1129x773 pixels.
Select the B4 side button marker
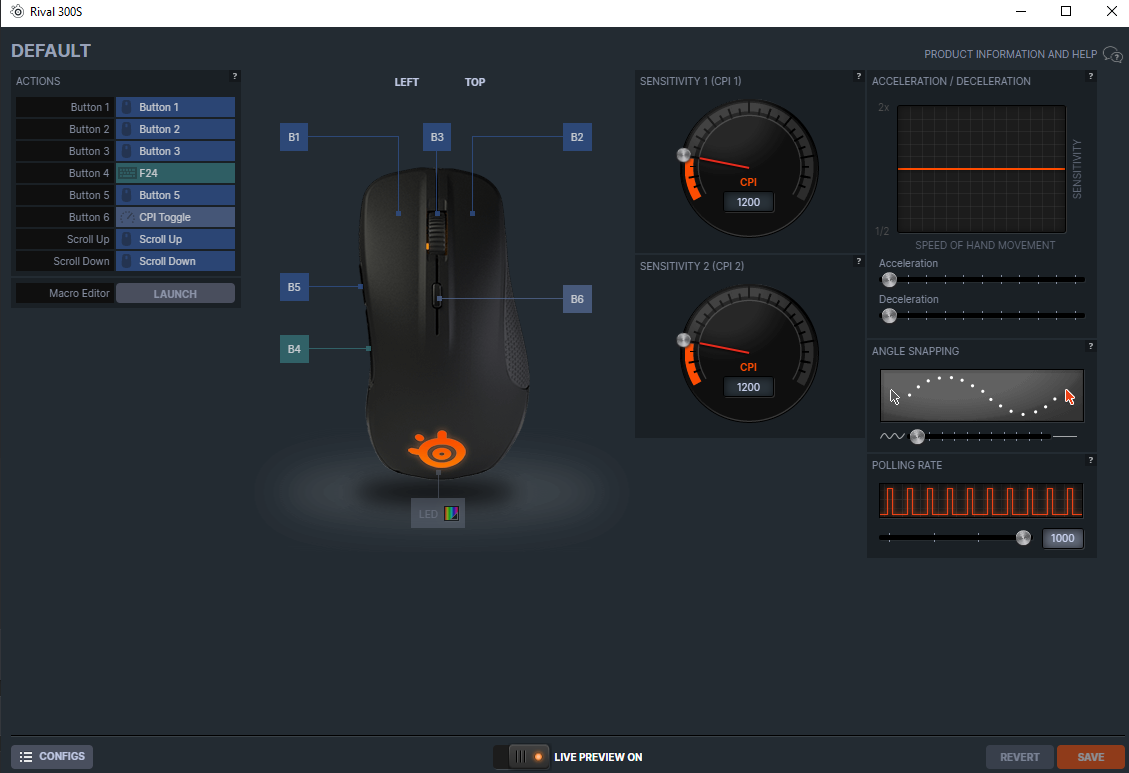[x=294, y=349]
